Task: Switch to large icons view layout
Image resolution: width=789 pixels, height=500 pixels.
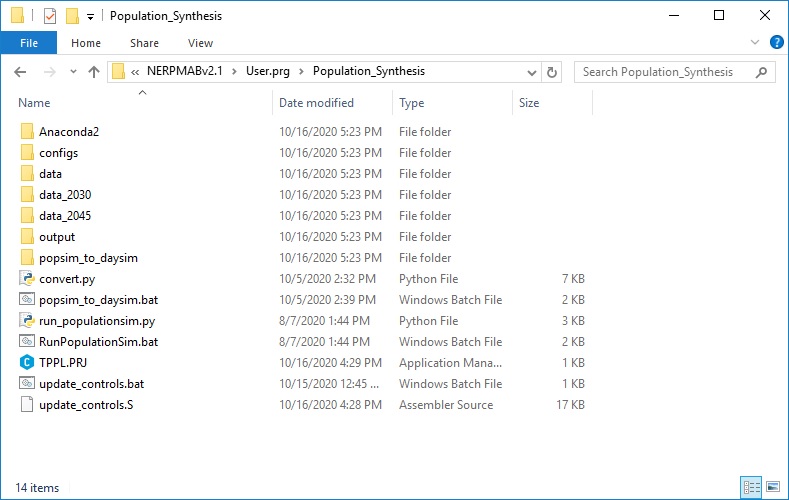Action: coord(772,488)
